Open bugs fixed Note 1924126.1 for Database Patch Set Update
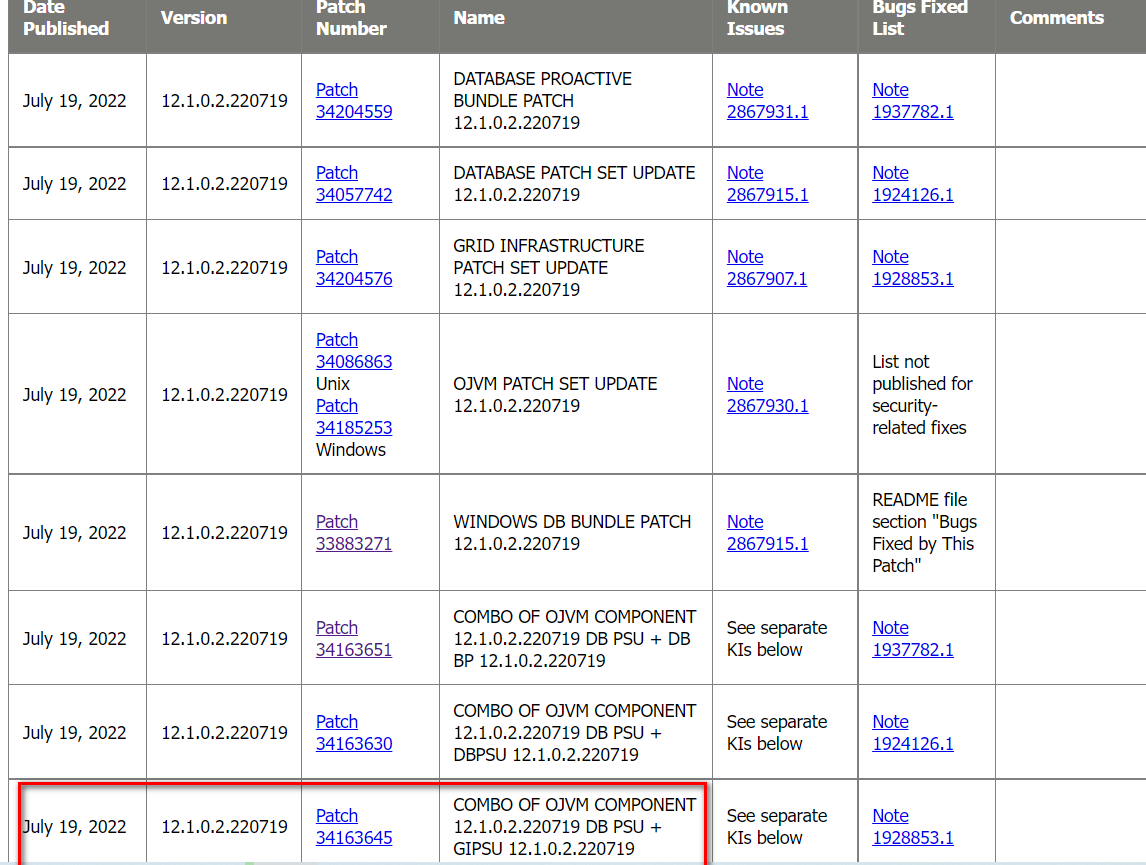This screenshot has height=865, width=1146. (x=913, y=184)
